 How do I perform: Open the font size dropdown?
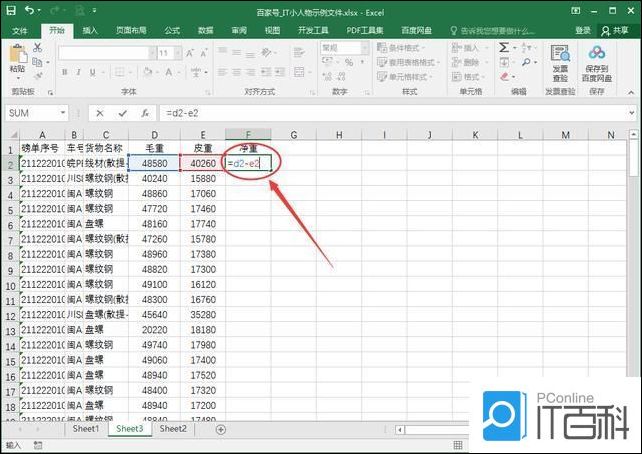(177, 52)
